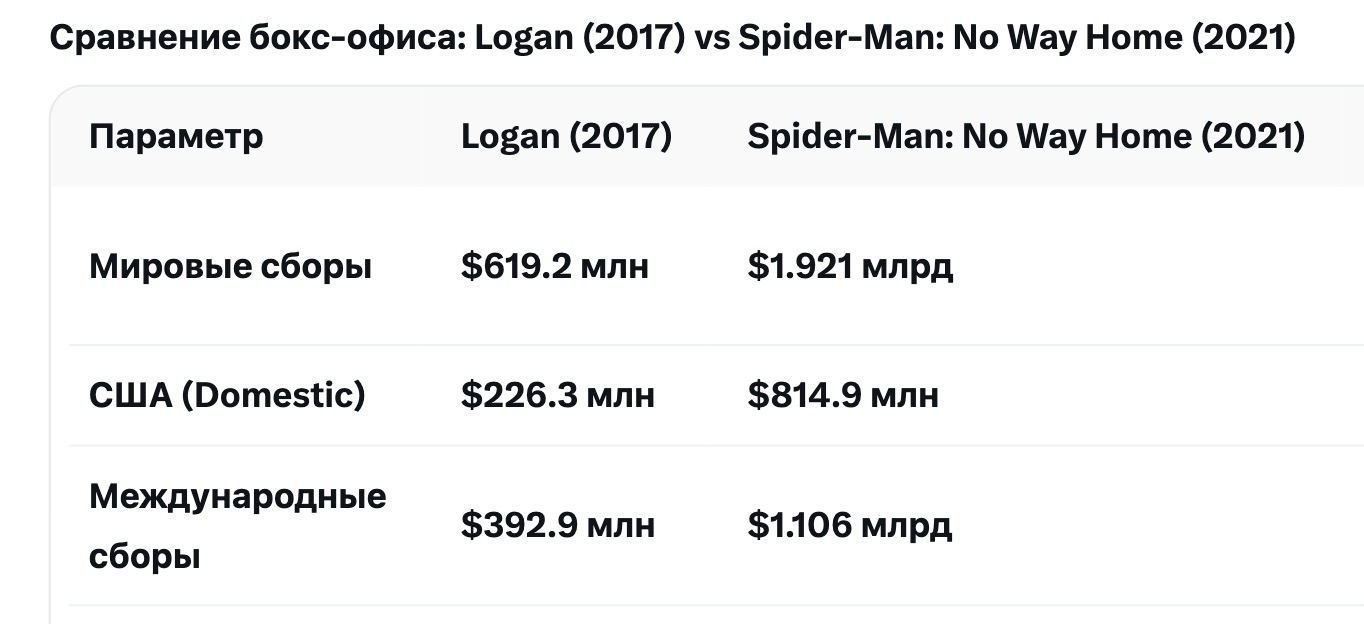Click the word сборы under Международные
Viewport: 1364px width, 624px height.
click(145, 556)
